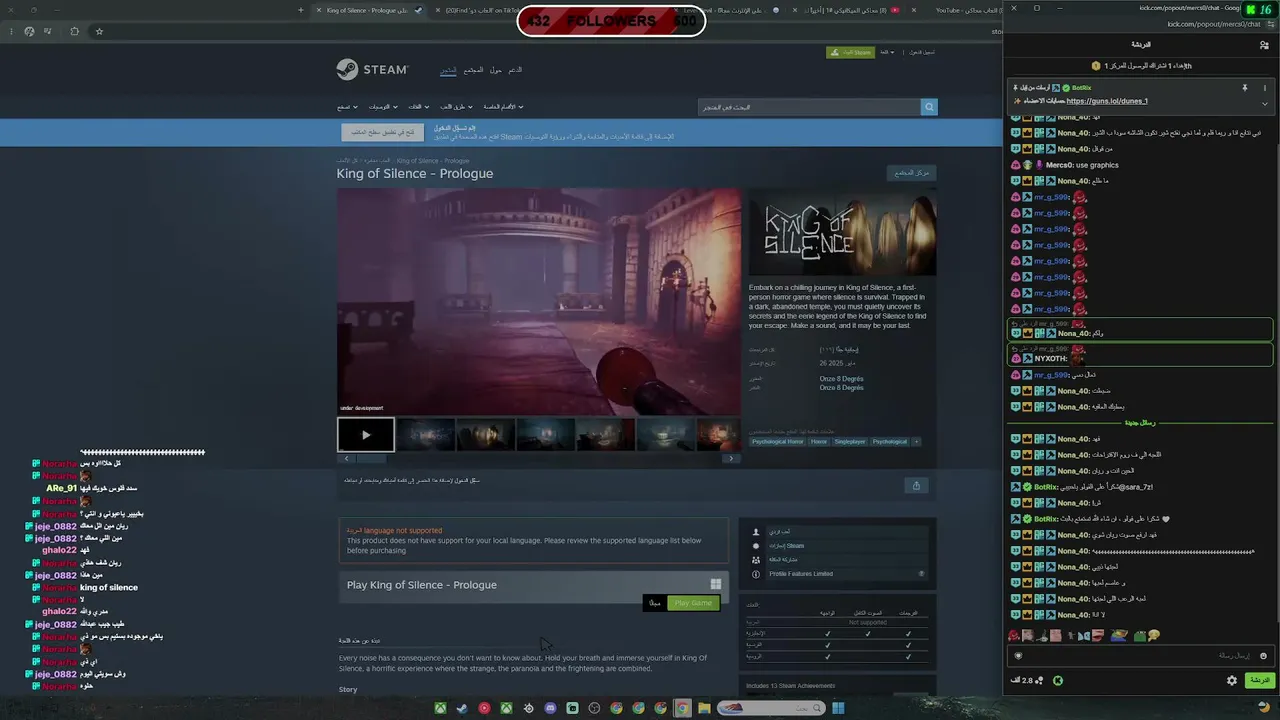Viewport: 1280px width, 720px height.
Task: Open the language dropdown beside Install Steam
Action: coord(887,52)
